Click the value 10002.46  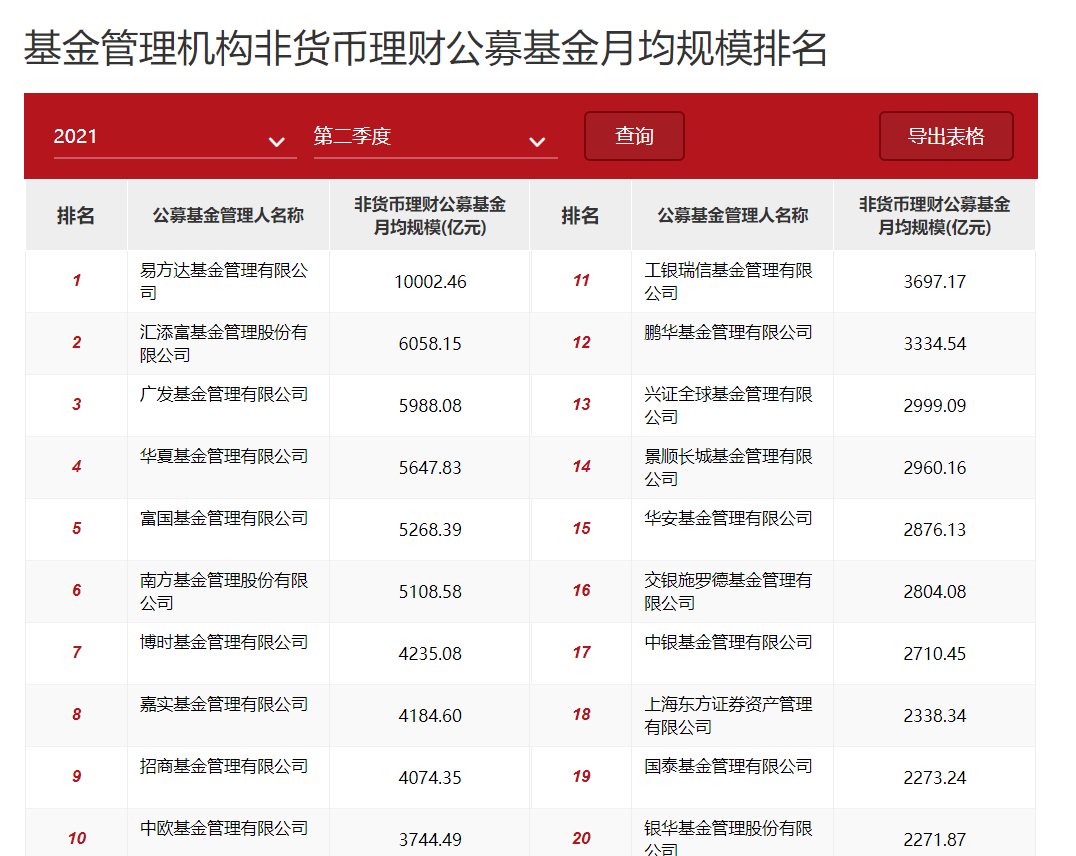coord(430,282)
